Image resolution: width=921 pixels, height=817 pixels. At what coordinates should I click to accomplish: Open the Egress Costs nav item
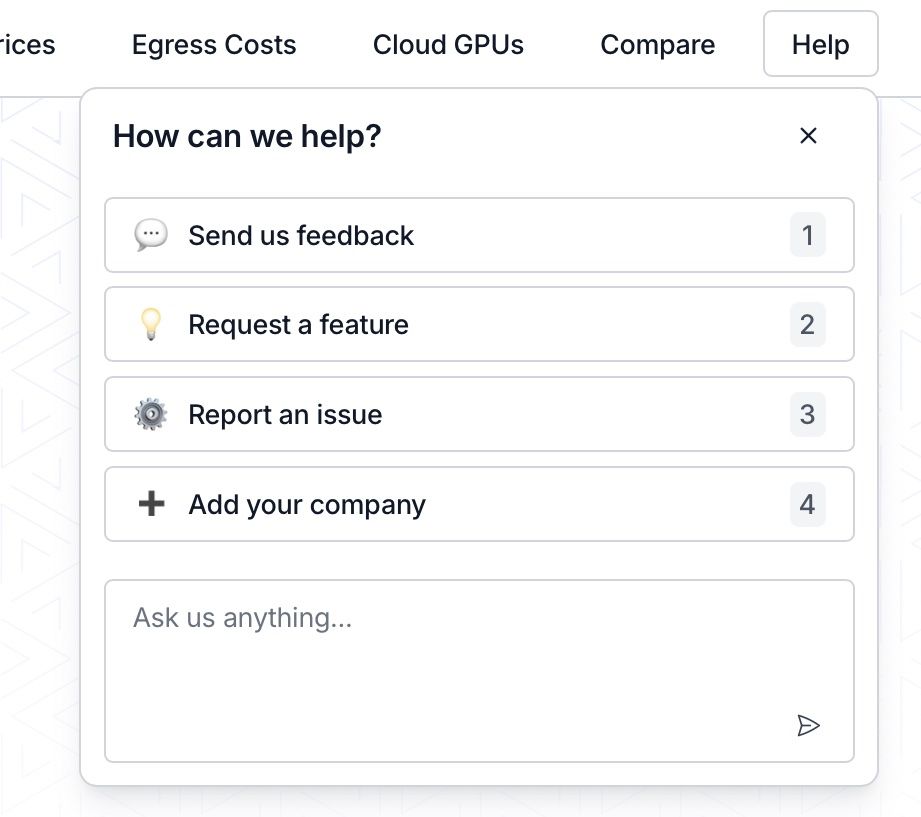point(214,45)
